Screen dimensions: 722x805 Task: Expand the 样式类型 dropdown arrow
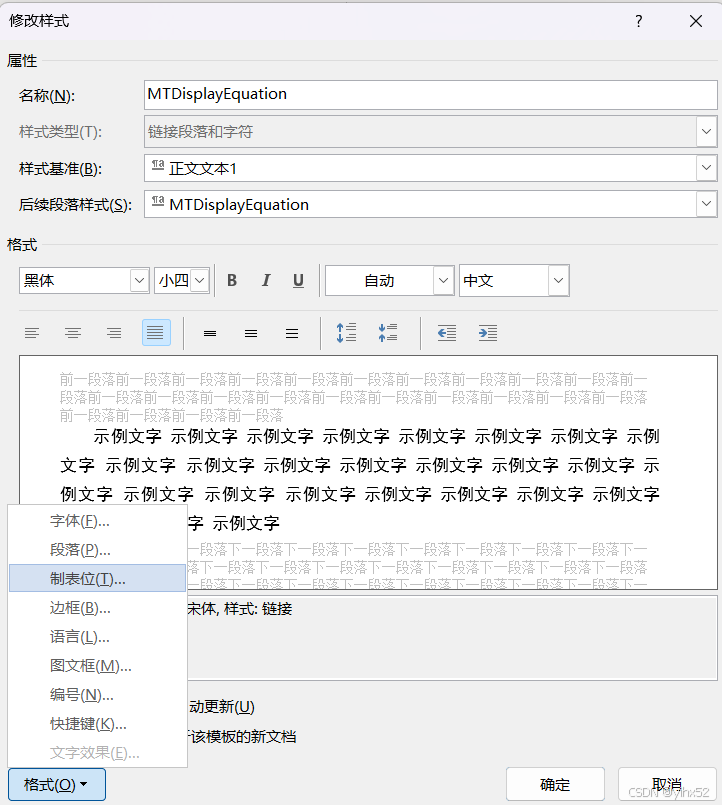click(707, 131)
